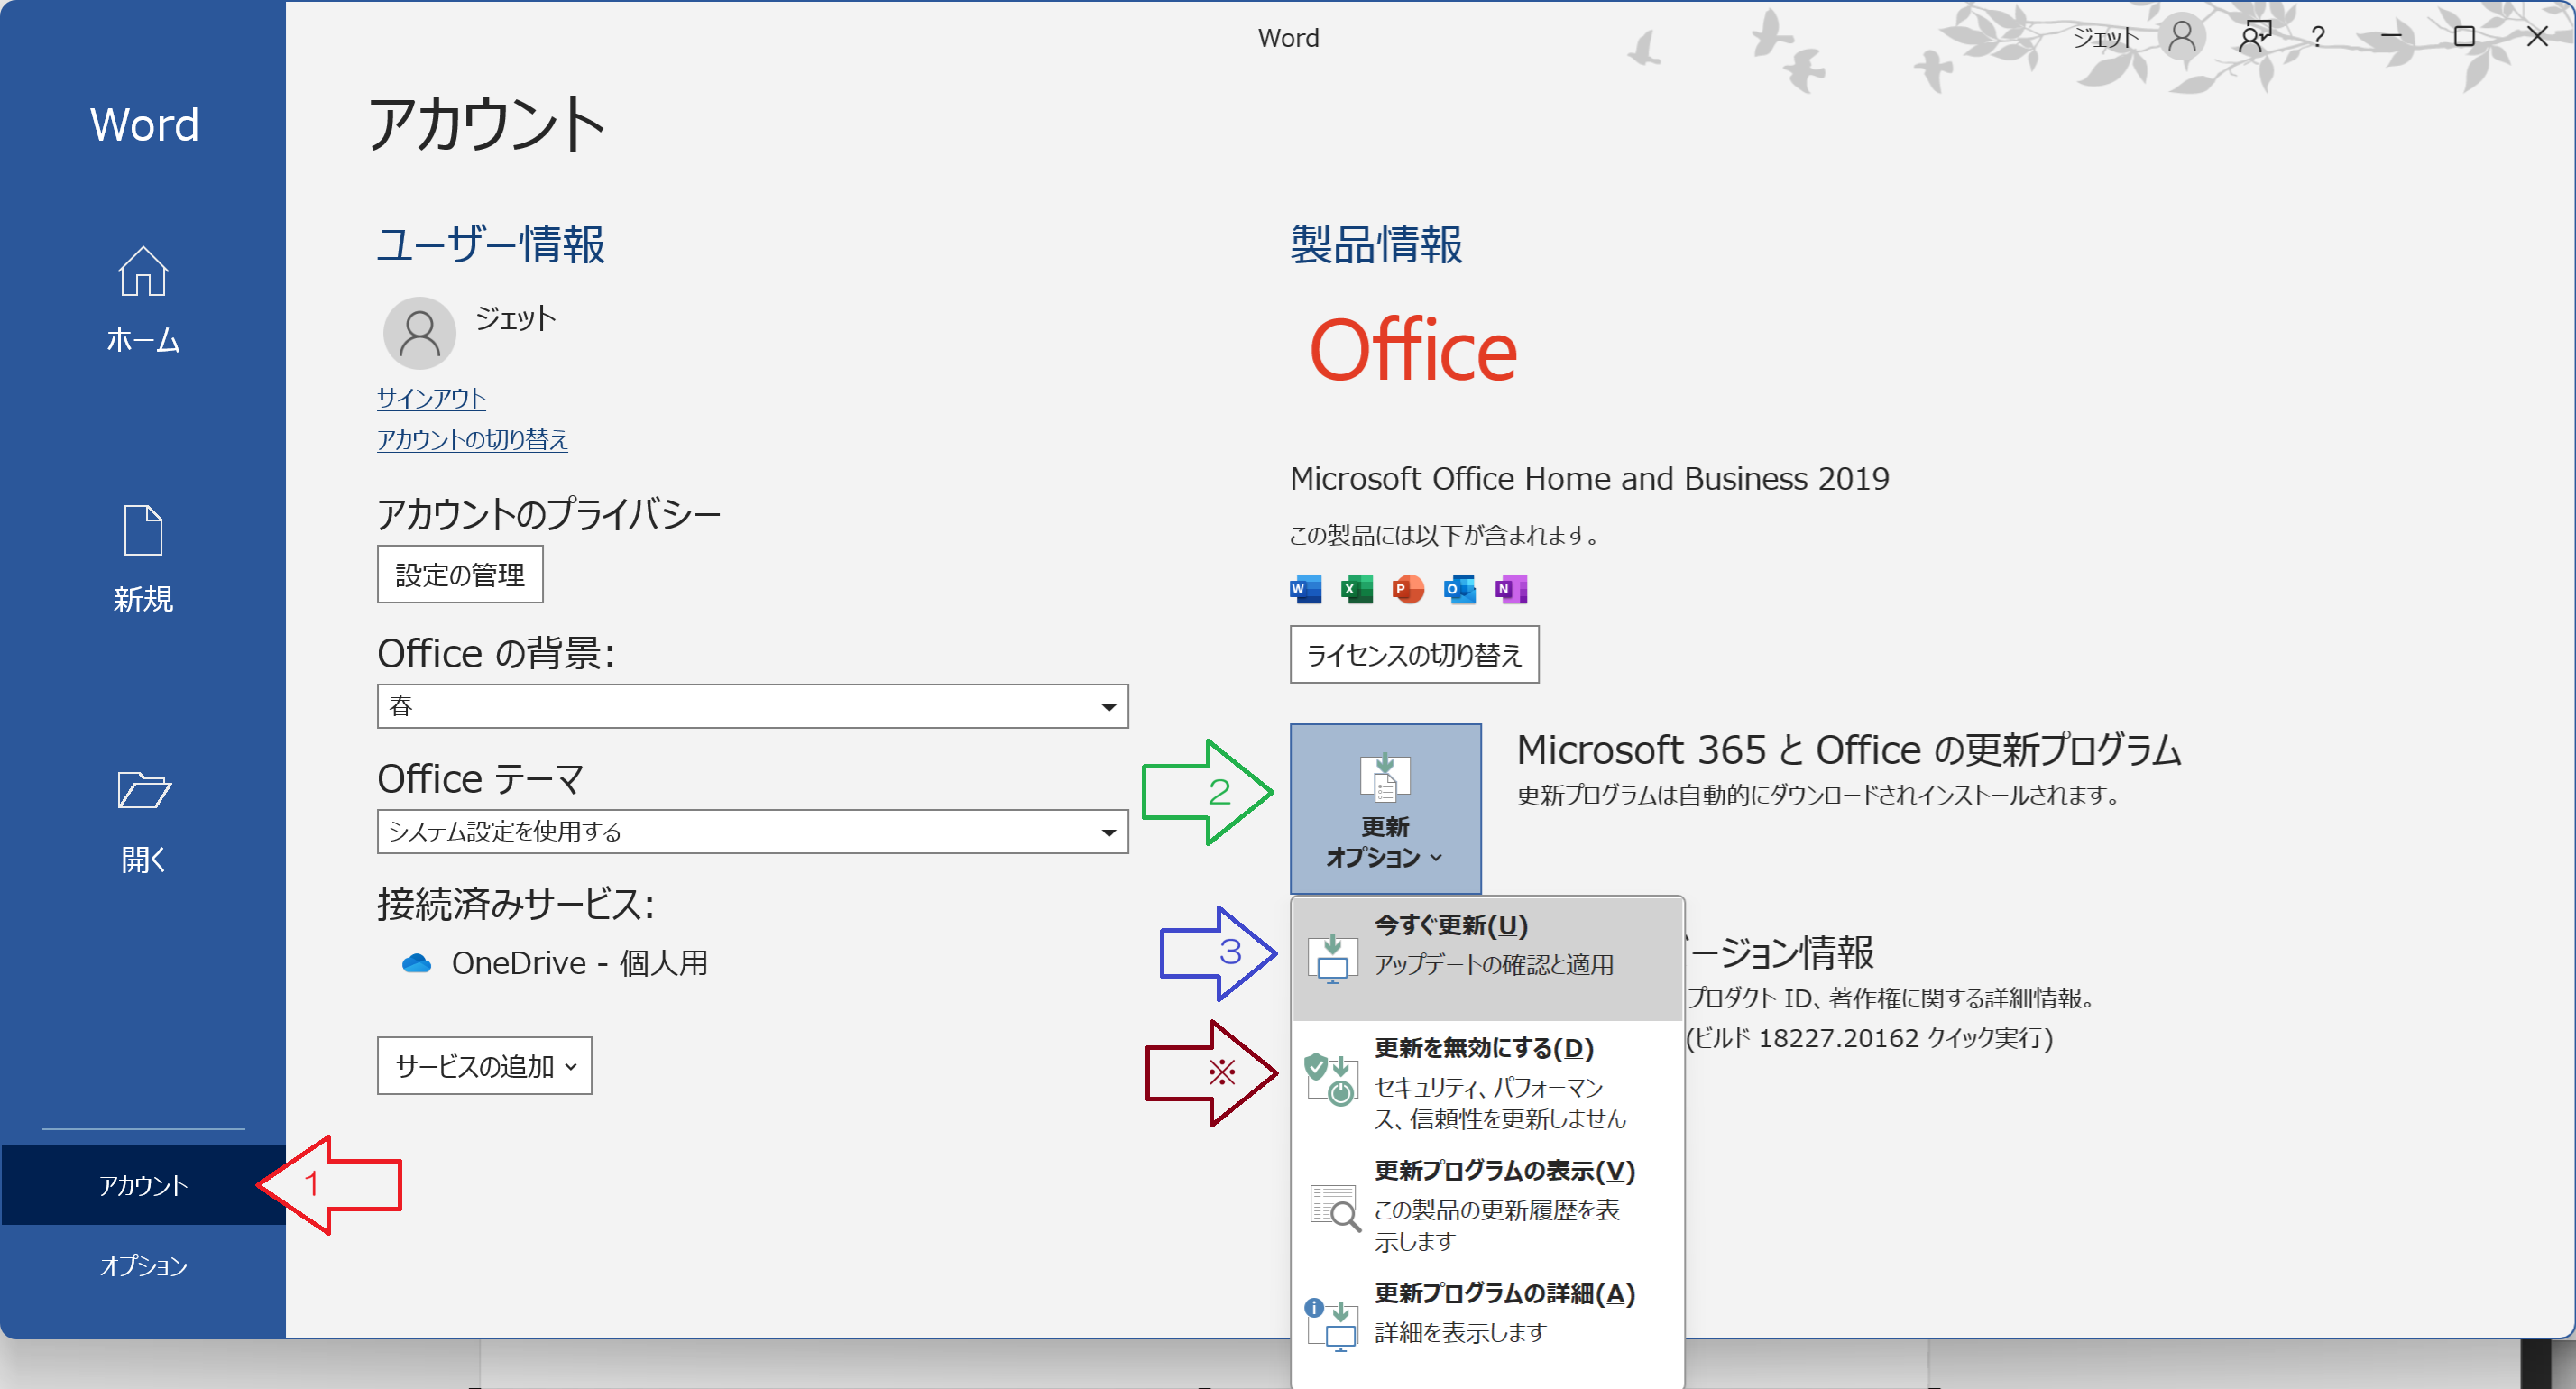Click the Microsoft Office Home and Business 2019 text
The width and height of the screenshot is (2576, 1389).
tap(1589, 478)
